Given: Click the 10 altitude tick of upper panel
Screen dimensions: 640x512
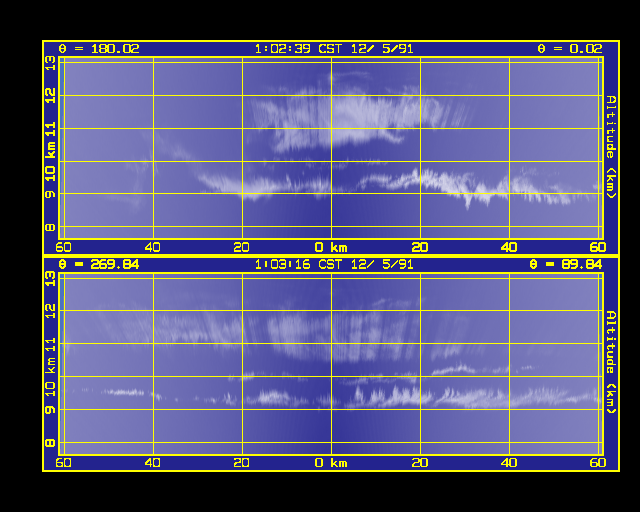Looking at the screenshot, I should pos(50,174).
